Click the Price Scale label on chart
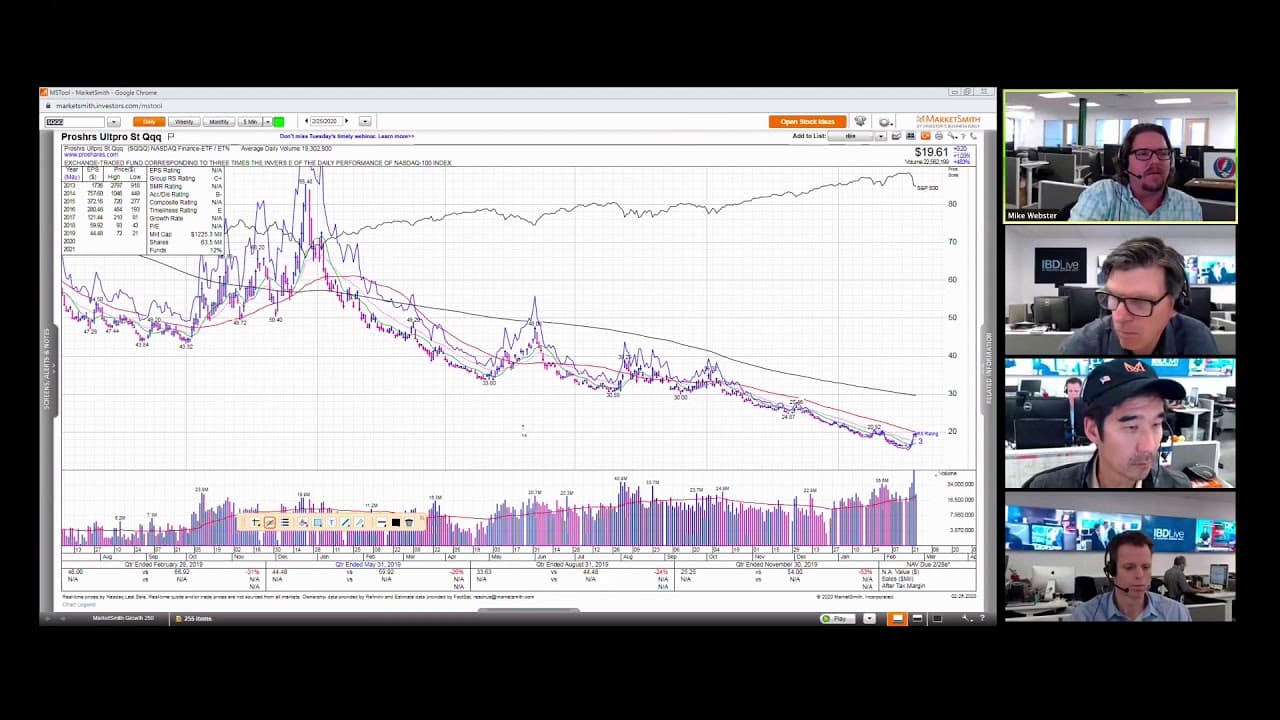Screen dimensions: 1280x720 coord(953,171)
